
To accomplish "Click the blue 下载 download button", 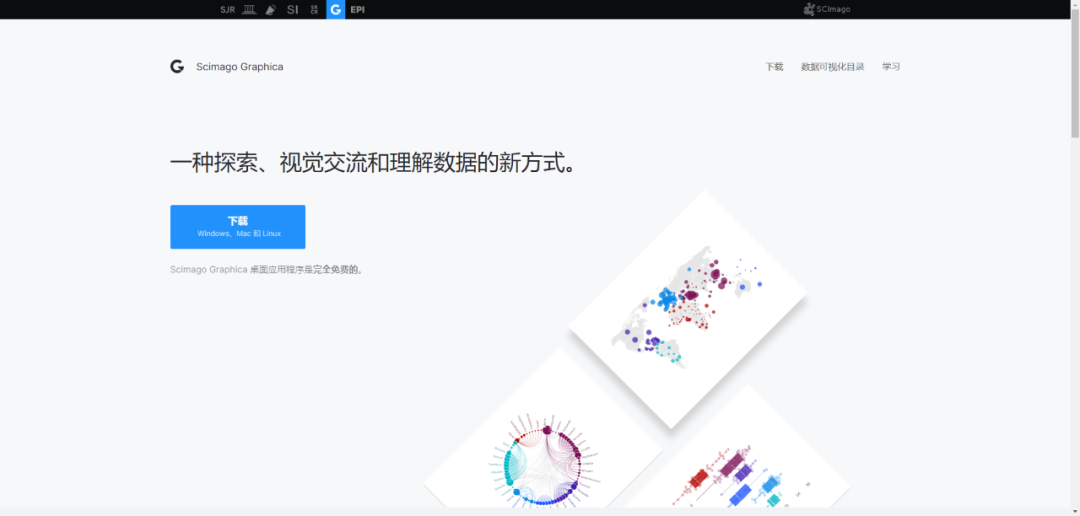I will point(238,227).
